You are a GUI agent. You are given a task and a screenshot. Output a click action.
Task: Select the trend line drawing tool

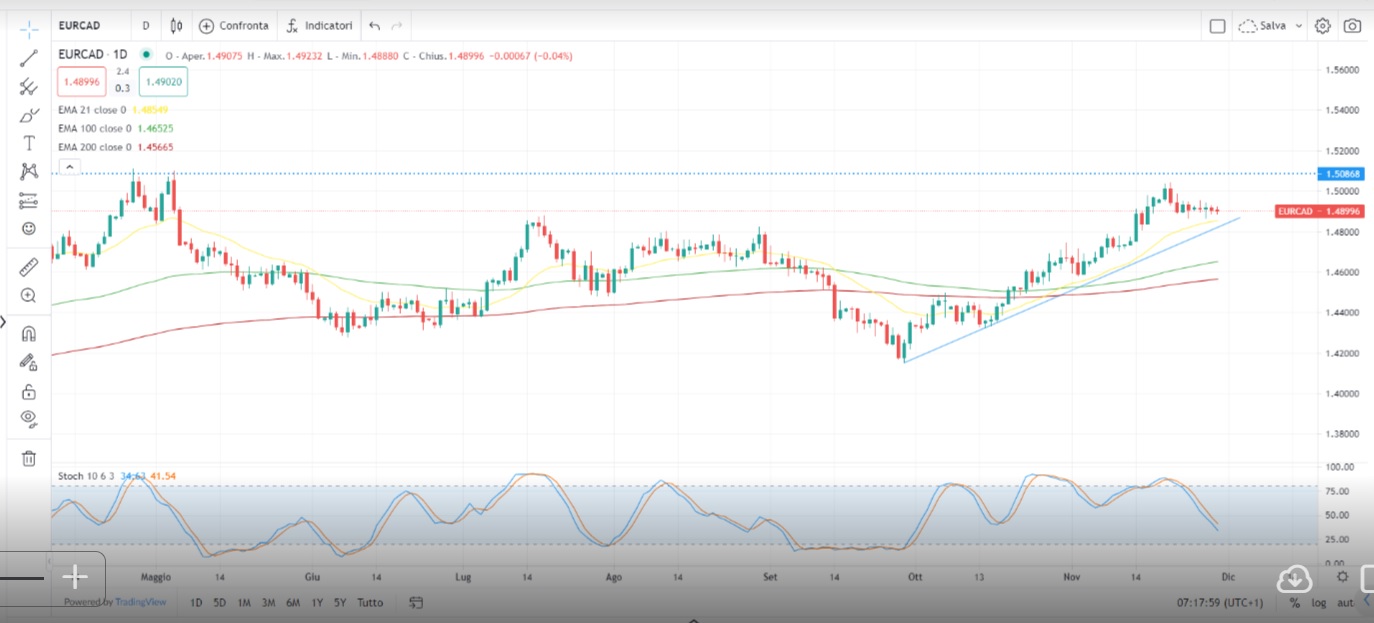[x=29, y=58]
